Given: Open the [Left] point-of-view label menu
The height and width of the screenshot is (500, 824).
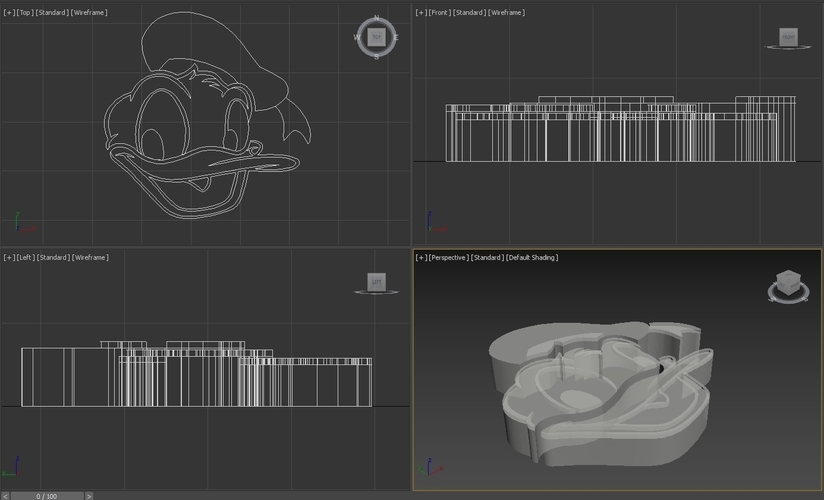Looking at the screenshot, I should click(x=25, y=258).
